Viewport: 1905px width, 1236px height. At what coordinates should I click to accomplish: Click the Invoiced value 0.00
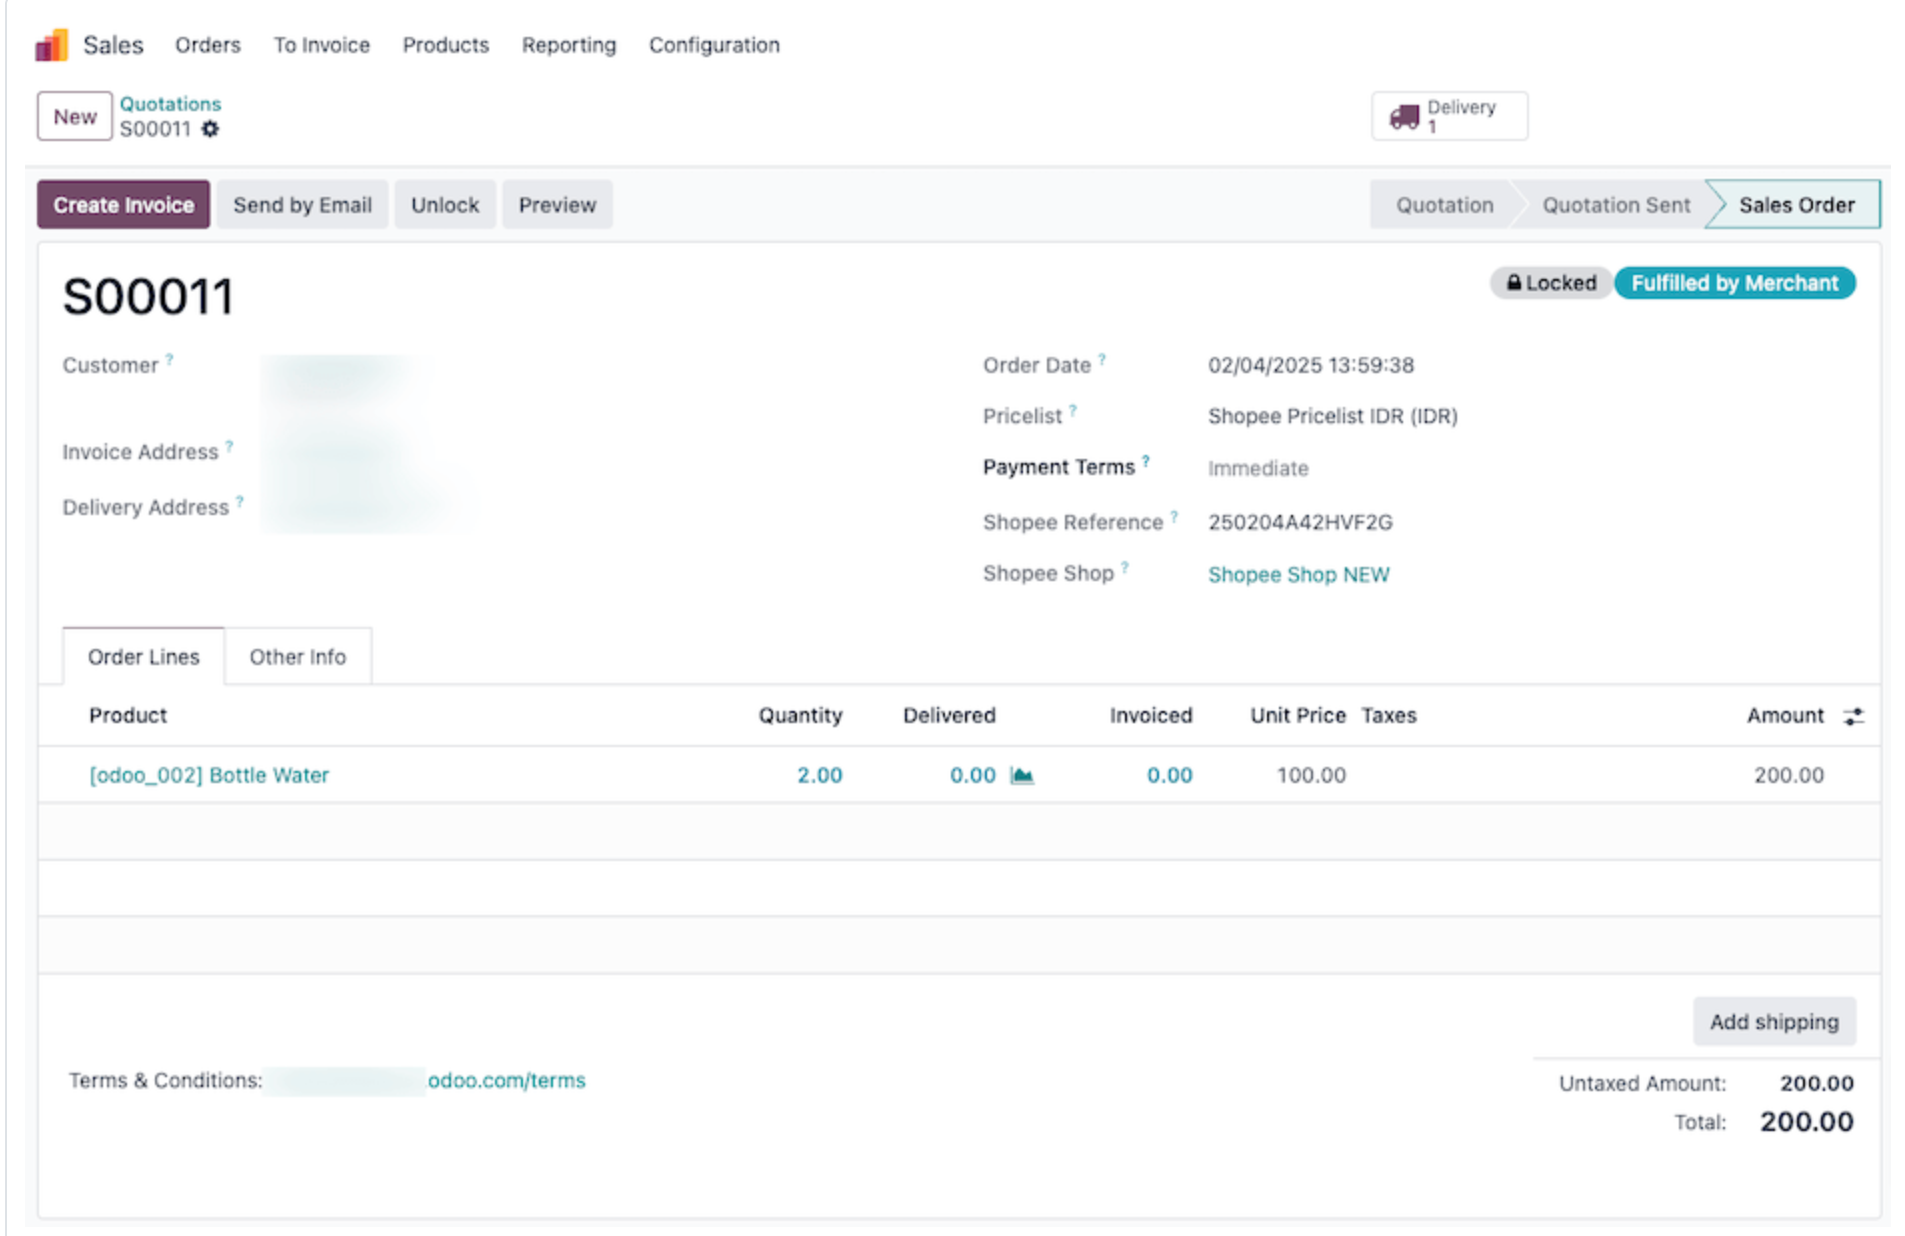(x=1170, y=775)
